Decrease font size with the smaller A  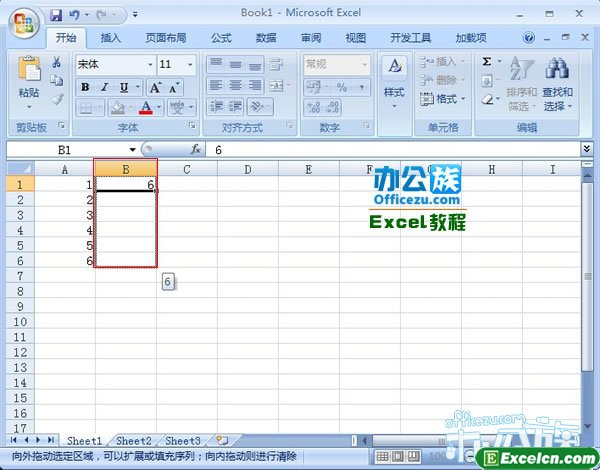pos(174,87)
